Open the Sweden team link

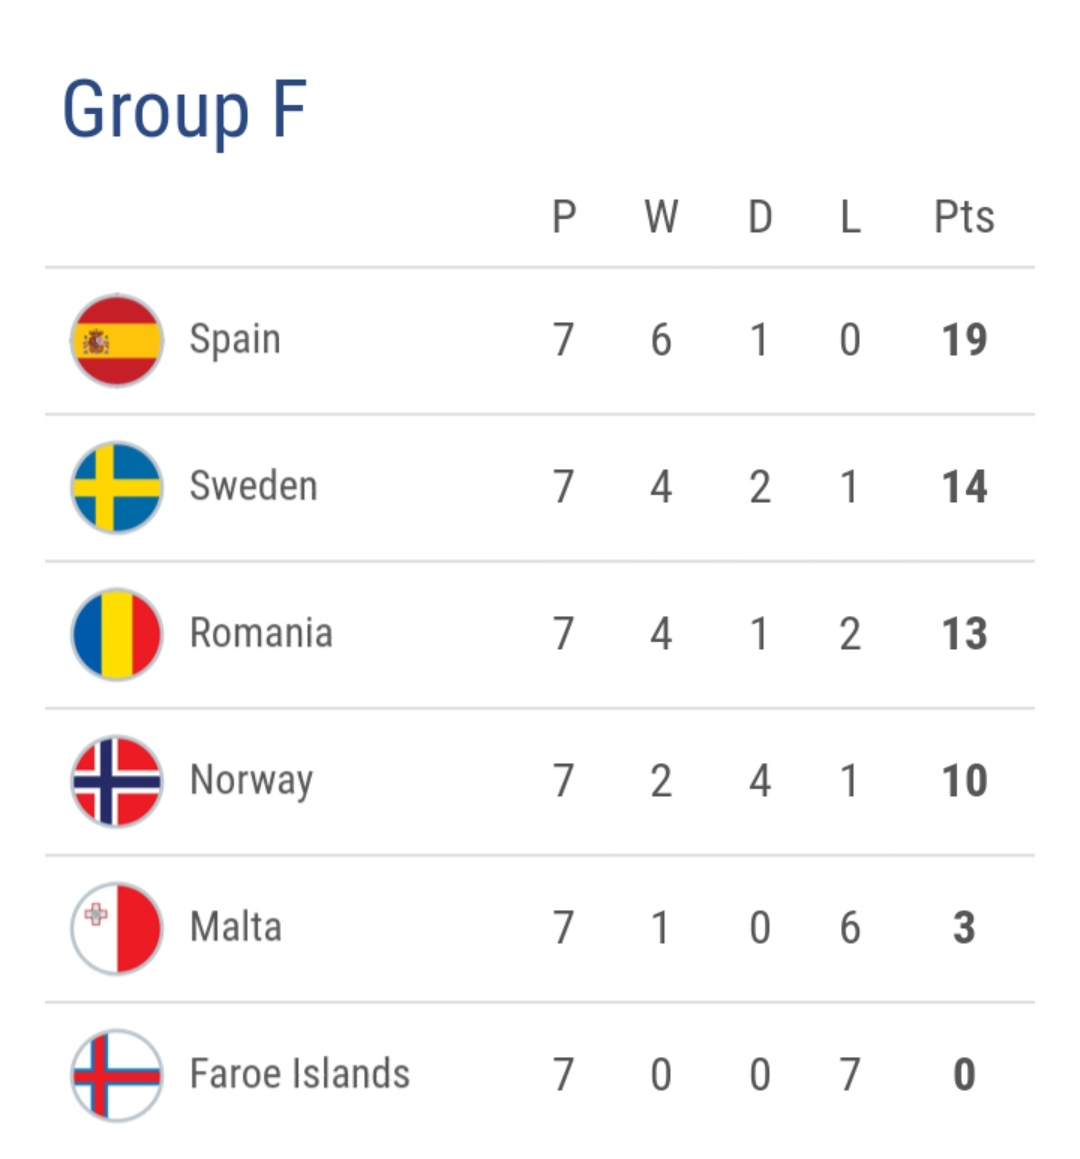253,487
